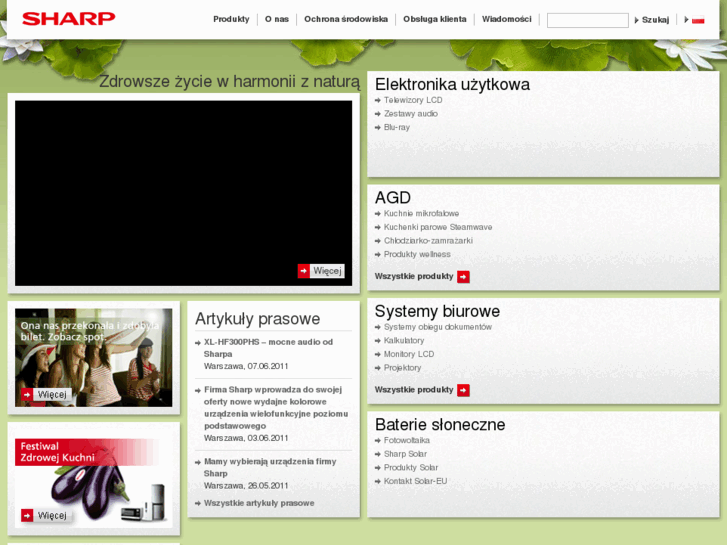This screenshot has height=545, width=727.
Task: Click Zdrowsze życie w harmonii z naturą headline
Action: (x=229, y=82)
